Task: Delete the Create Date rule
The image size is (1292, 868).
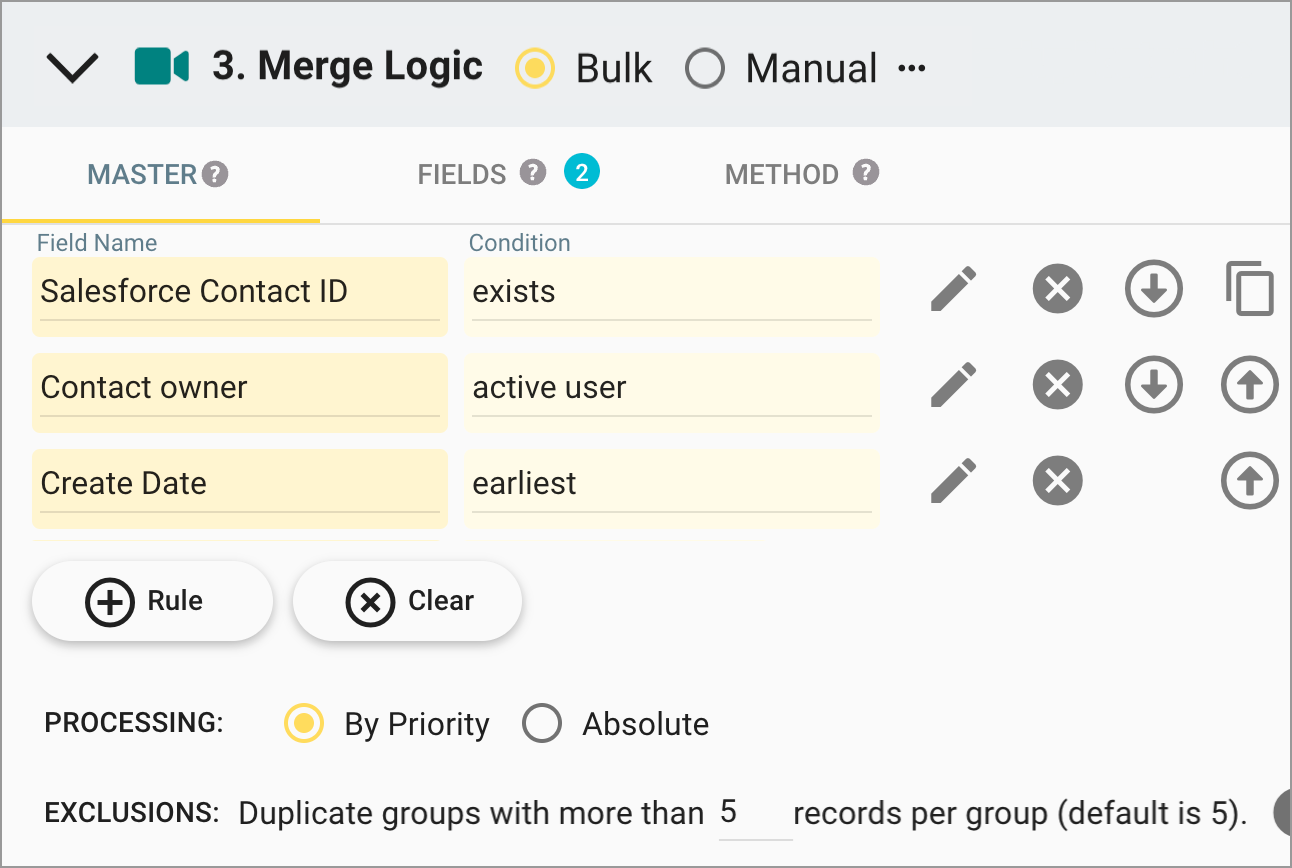Action: coord(1057,480)
